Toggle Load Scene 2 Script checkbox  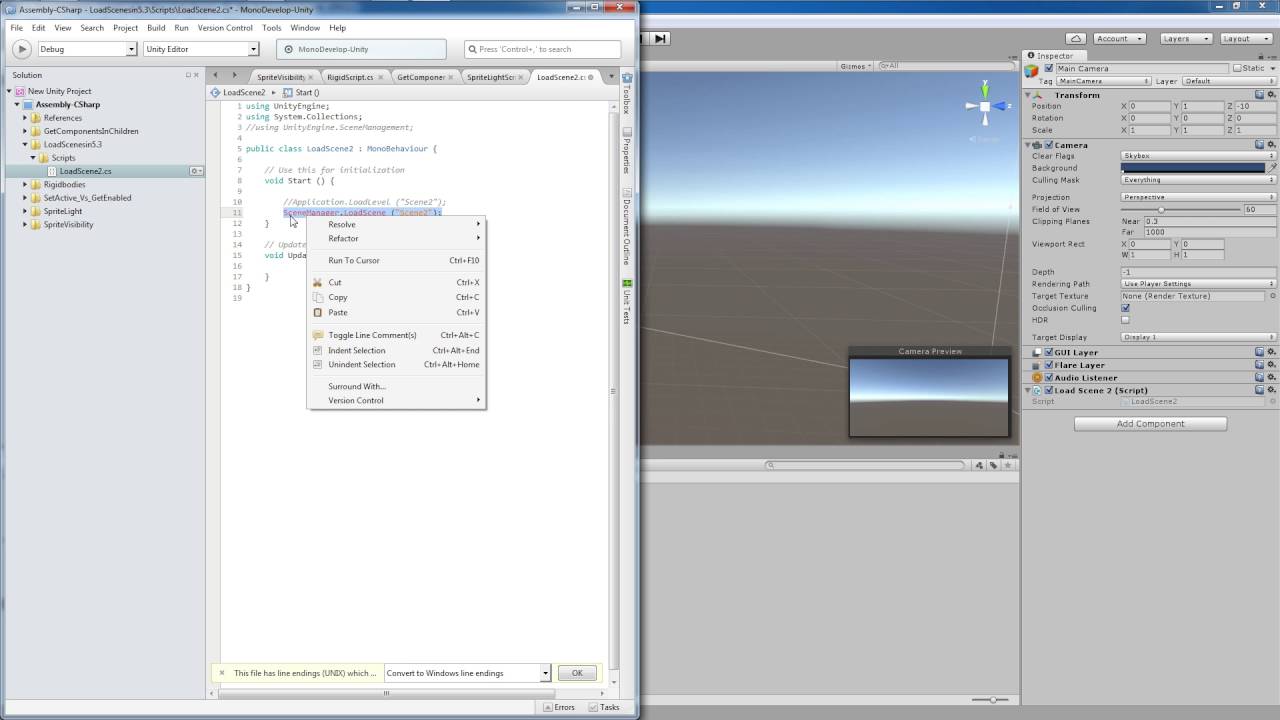(1049, 390)
